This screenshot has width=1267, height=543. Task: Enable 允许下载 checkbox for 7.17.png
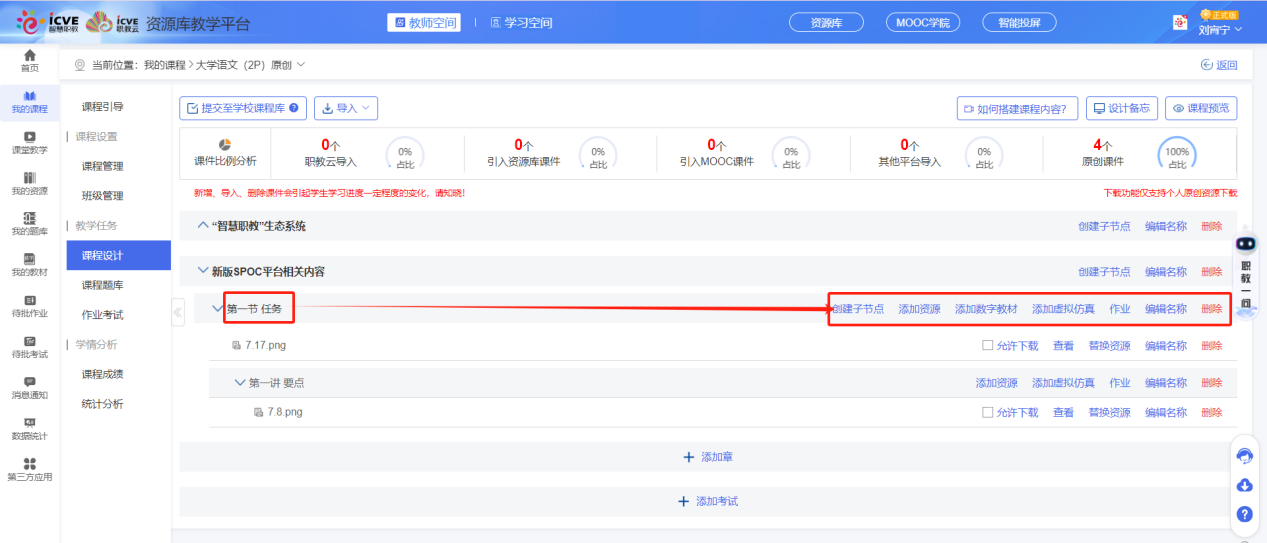pyautogui.click(x=988, y=346)
